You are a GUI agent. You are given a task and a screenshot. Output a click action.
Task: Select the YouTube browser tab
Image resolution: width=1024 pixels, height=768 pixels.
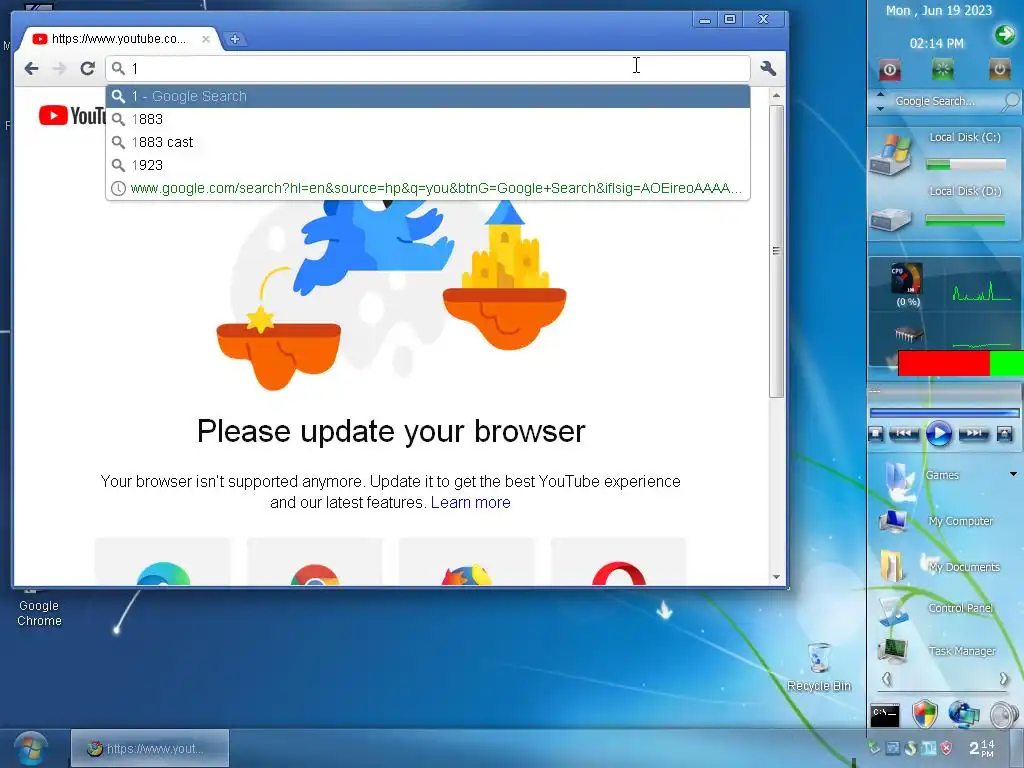tap(118, 39)
